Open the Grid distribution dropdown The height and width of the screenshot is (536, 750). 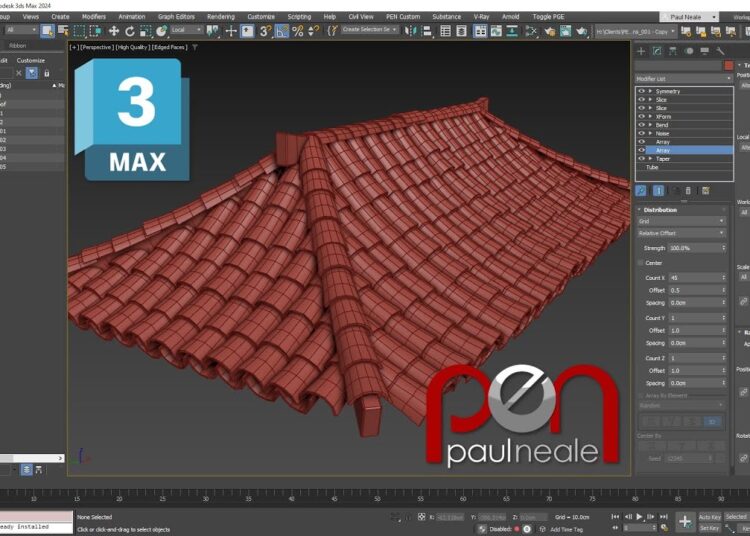(682, 221)
